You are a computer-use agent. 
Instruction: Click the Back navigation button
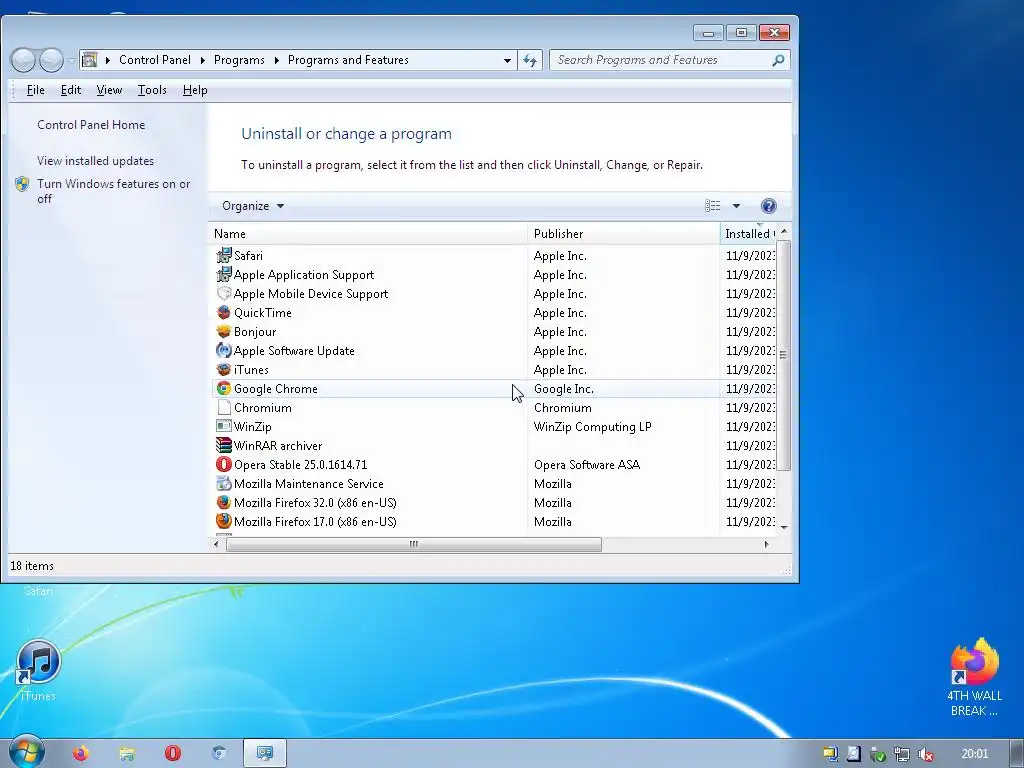(23, 60)
